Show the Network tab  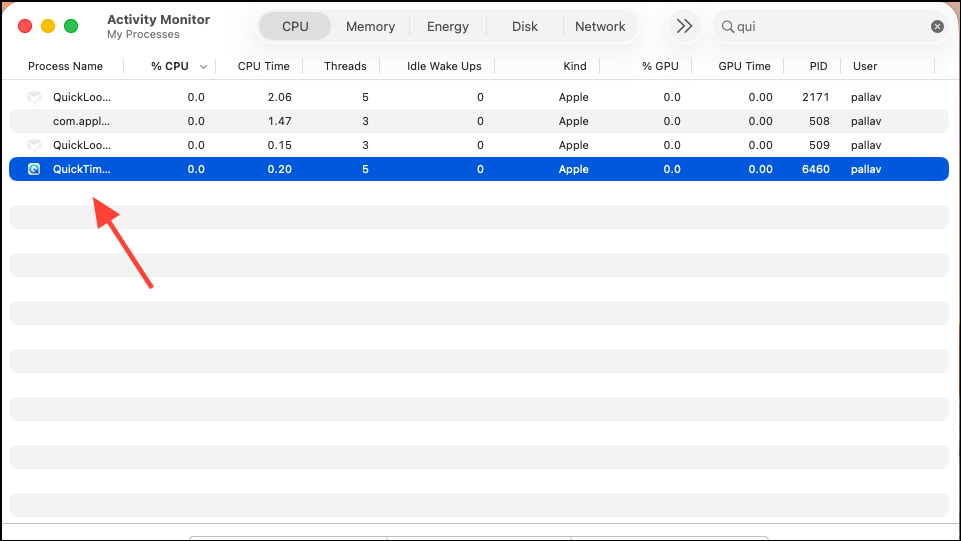[600, 27]
